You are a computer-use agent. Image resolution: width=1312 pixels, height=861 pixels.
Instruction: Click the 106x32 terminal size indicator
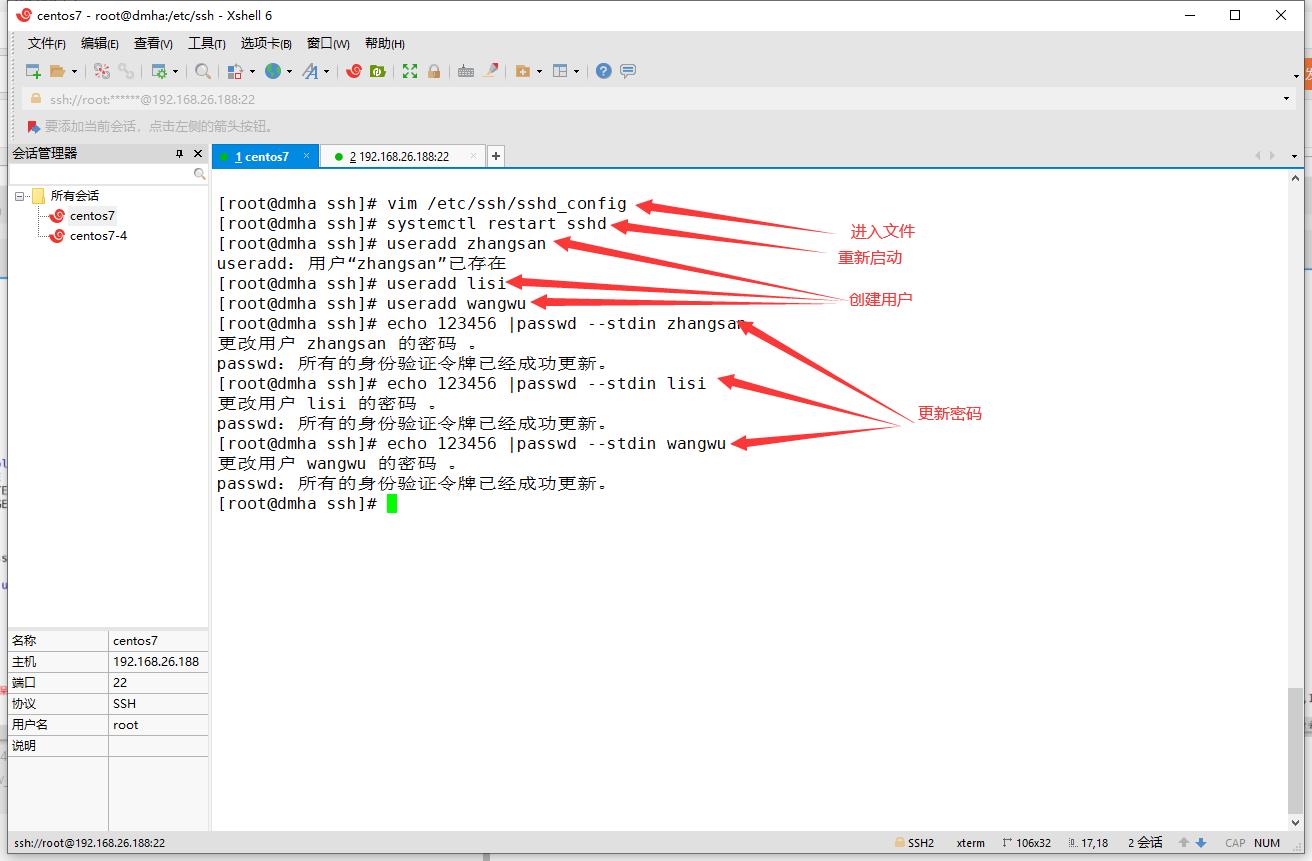click(x=1026, y=843)
